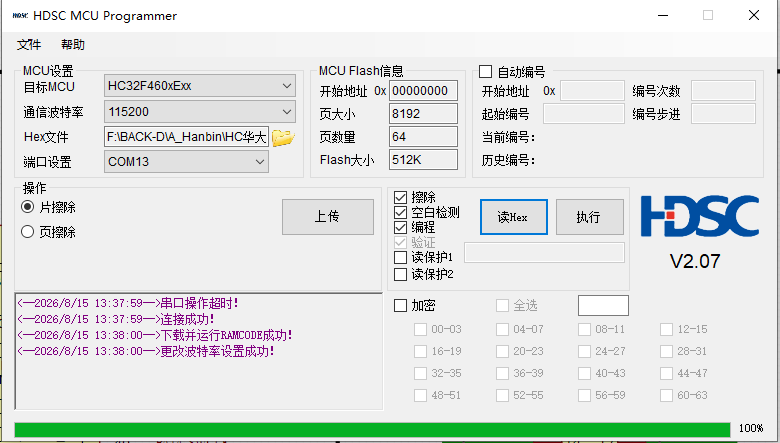
Task: Click the 当前编号 label
Action: 508,137
